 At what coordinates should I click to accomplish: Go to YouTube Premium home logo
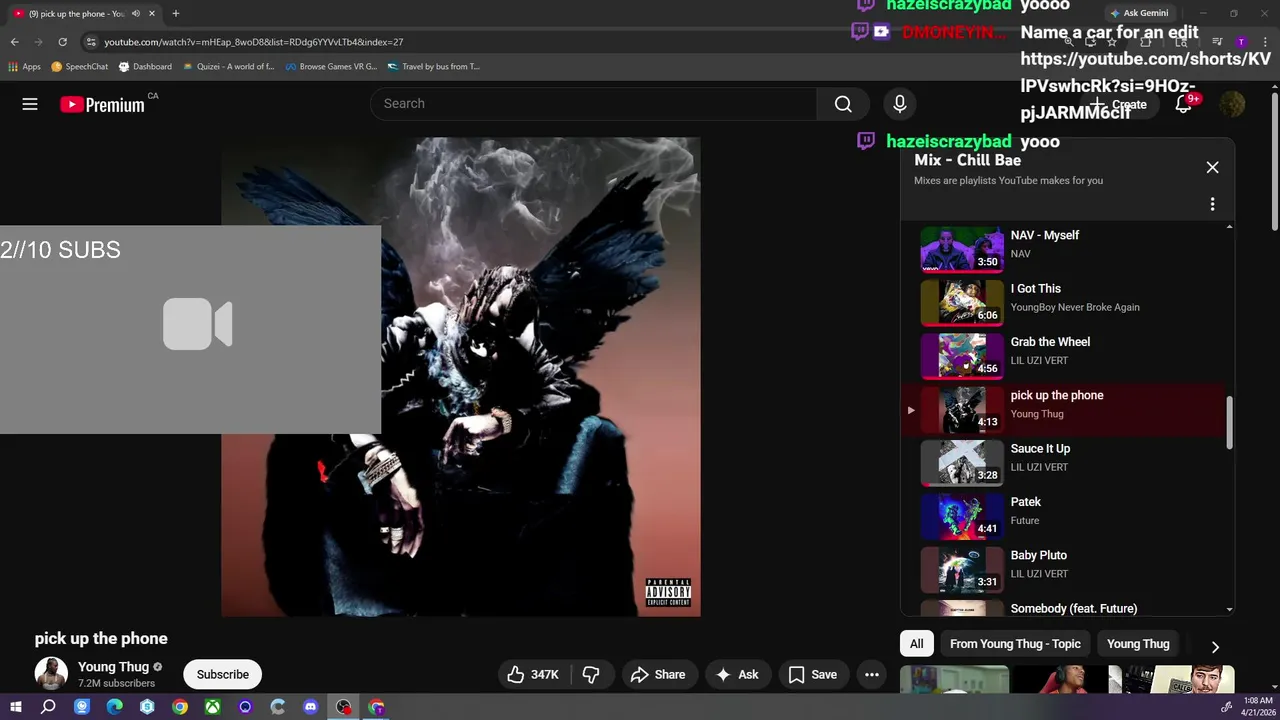tap(102, 105)
